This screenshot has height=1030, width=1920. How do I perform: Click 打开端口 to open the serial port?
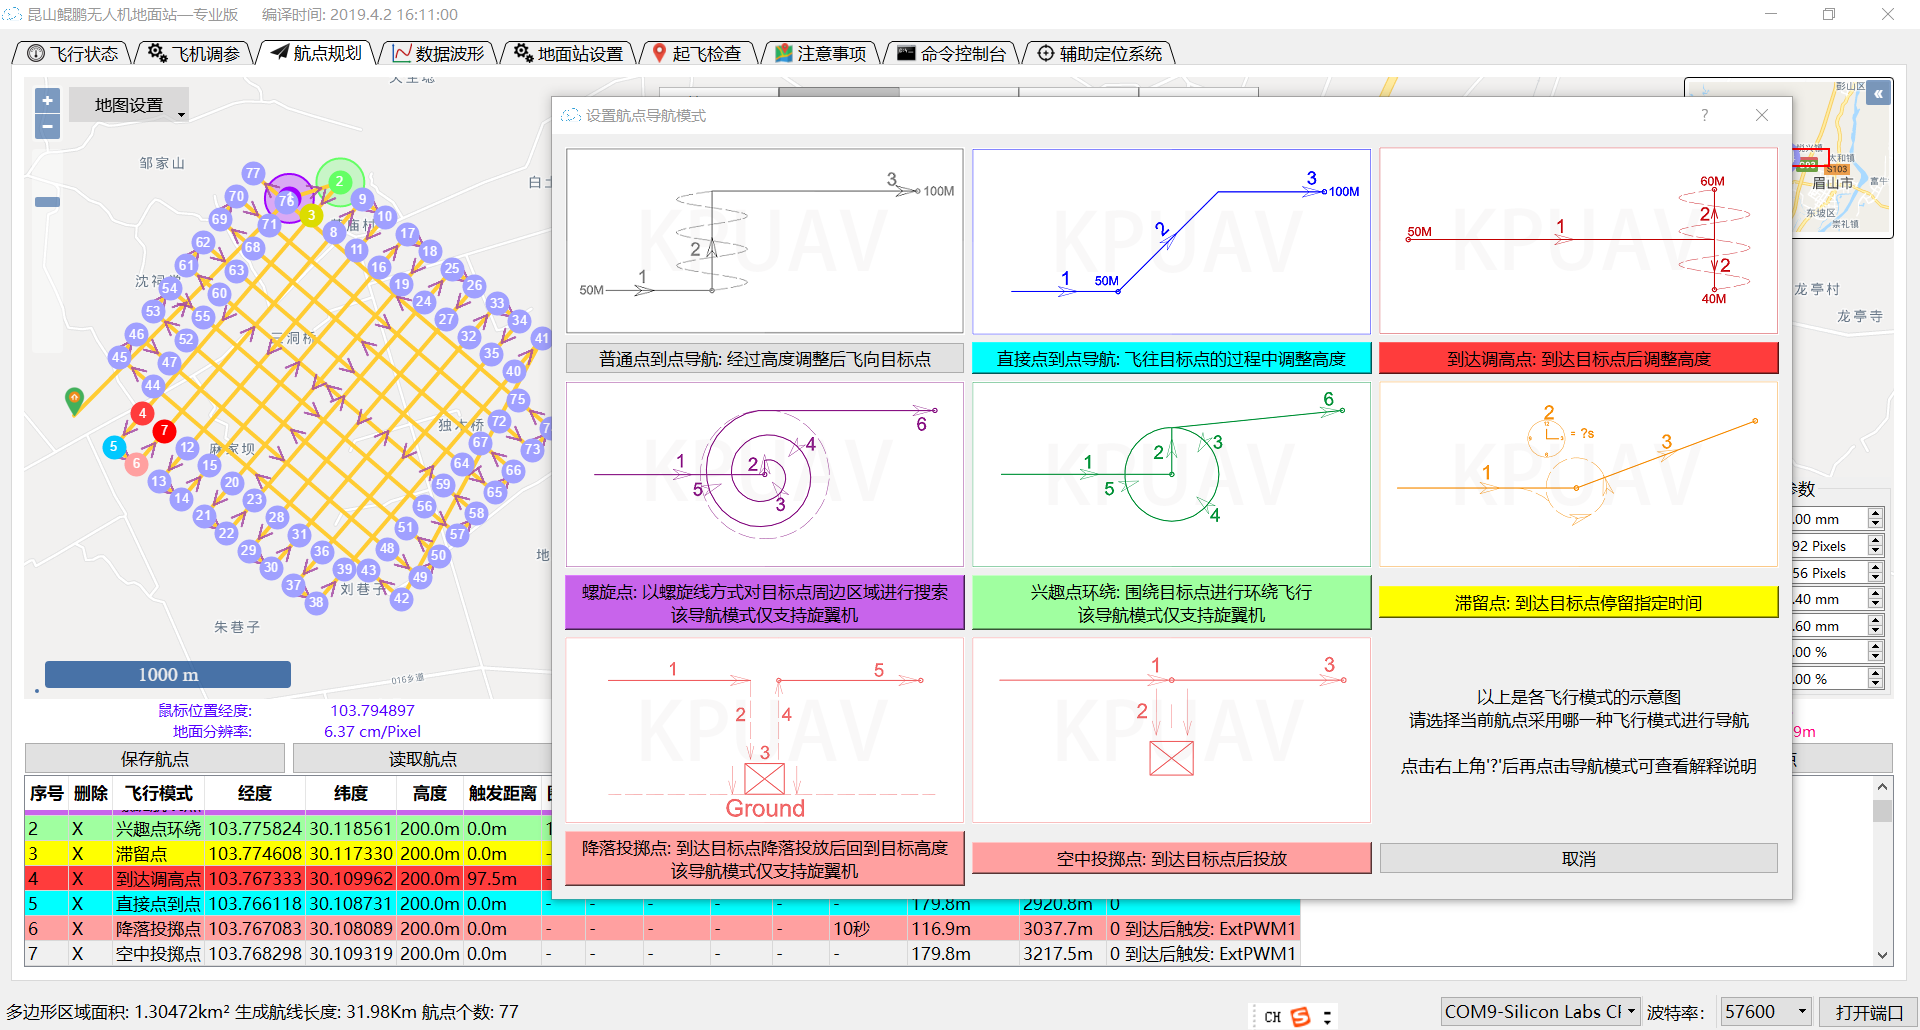(x=1867, y=1012)
